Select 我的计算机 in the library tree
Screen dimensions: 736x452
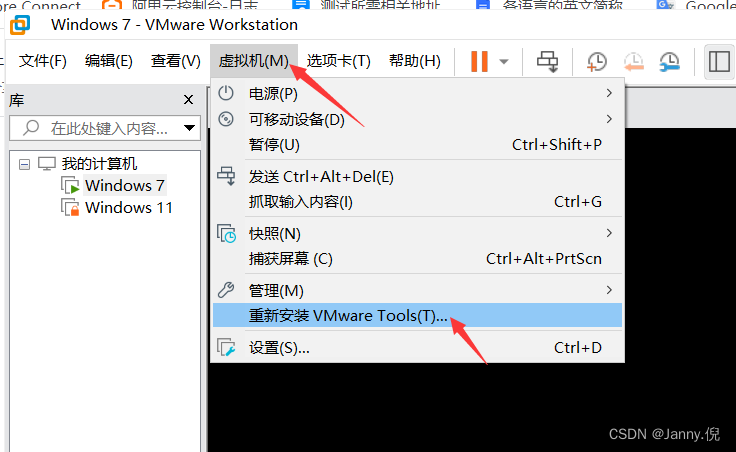(x=99, y=164)
